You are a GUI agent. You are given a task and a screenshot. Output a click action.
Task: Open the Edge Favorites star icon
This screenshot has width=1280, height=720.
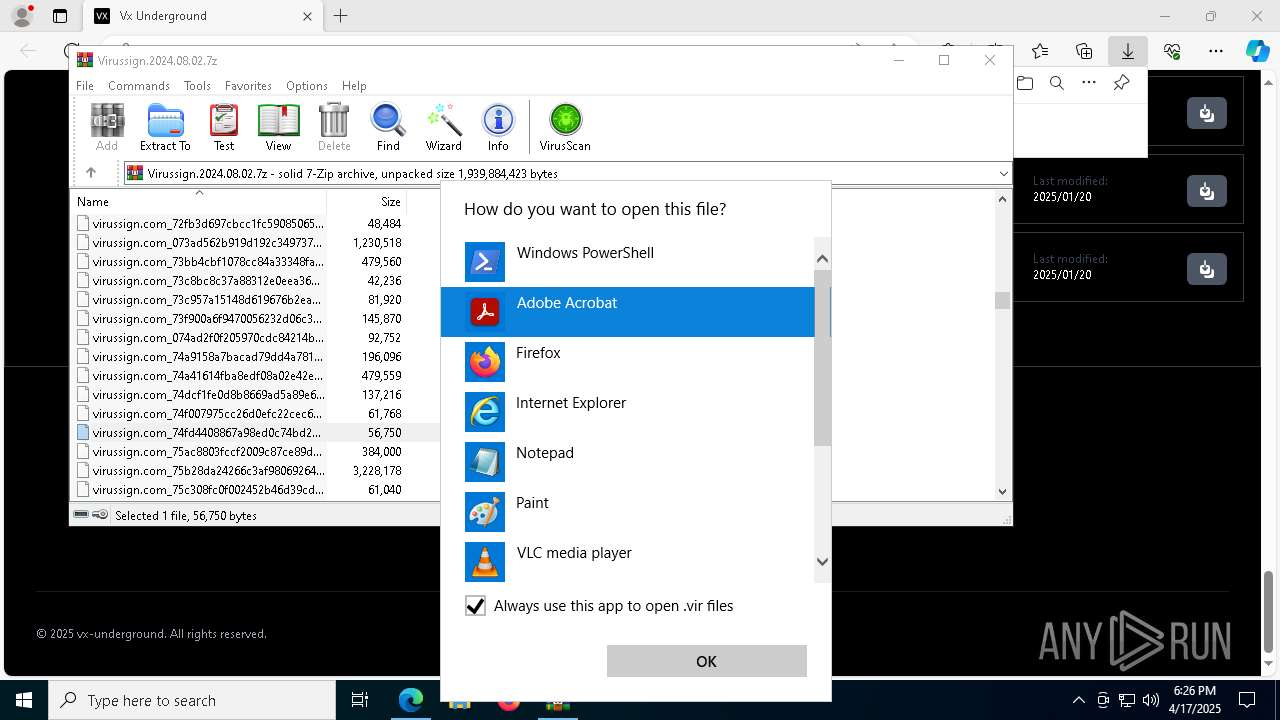click(x=1040, y=51)
